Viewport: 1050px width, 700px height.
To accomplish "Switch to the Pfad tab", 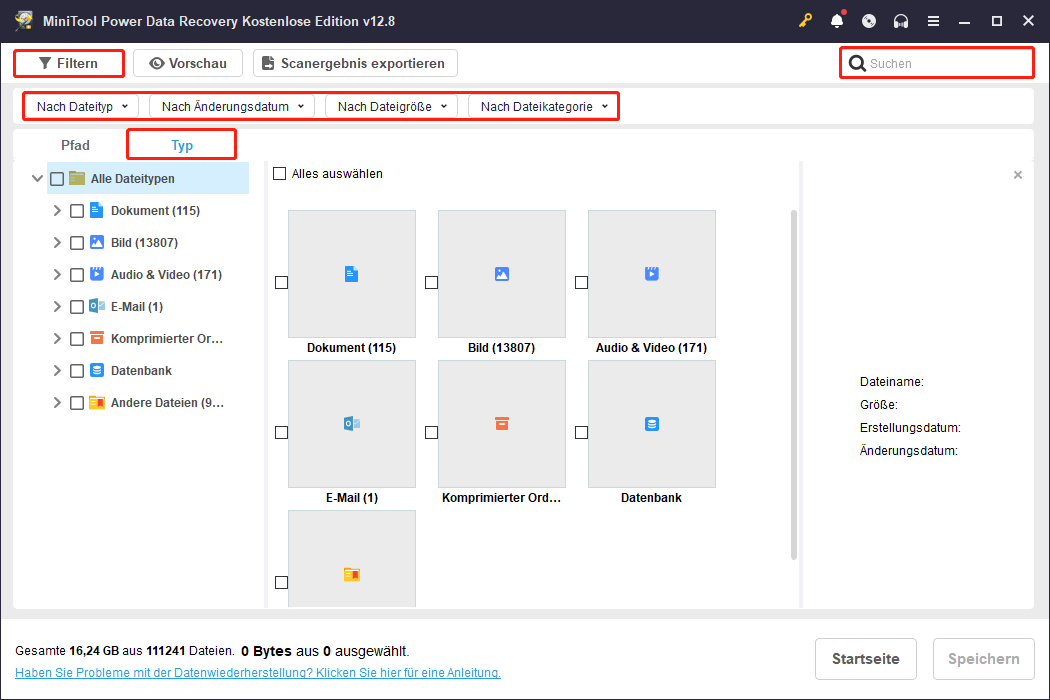I will [75, 144].
